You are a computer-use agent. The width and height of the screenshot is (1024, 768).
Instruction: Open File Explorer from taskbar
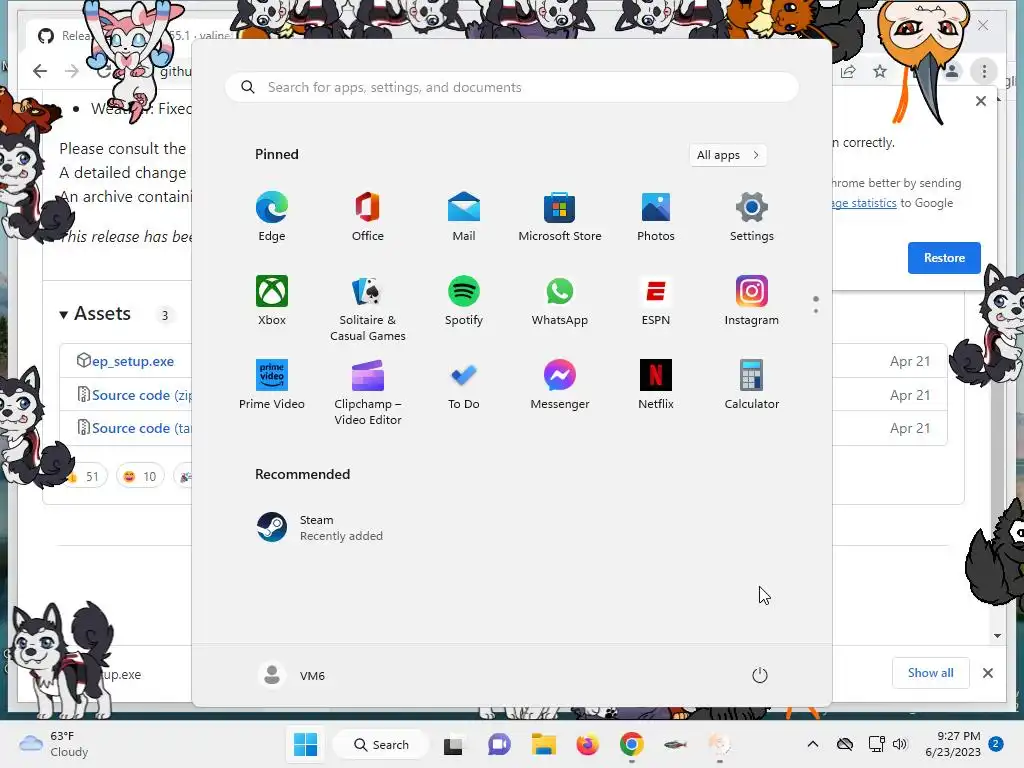[x=543, y=744]
